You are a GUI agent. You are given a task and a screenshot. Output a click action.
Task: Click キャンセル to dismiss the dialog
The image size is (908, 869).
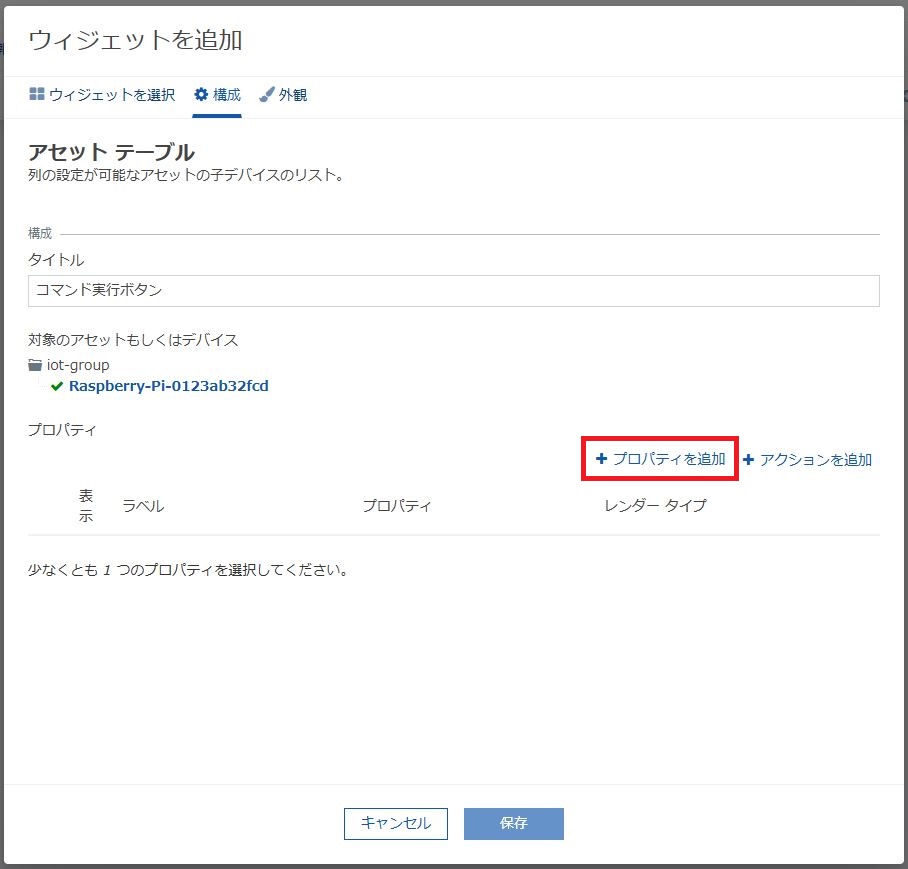[395, 823]
